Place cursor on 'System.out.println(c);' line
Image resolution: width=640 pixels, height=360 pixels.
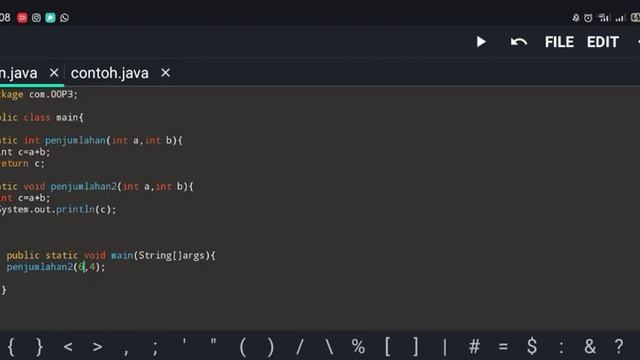(x=58, y=209)
